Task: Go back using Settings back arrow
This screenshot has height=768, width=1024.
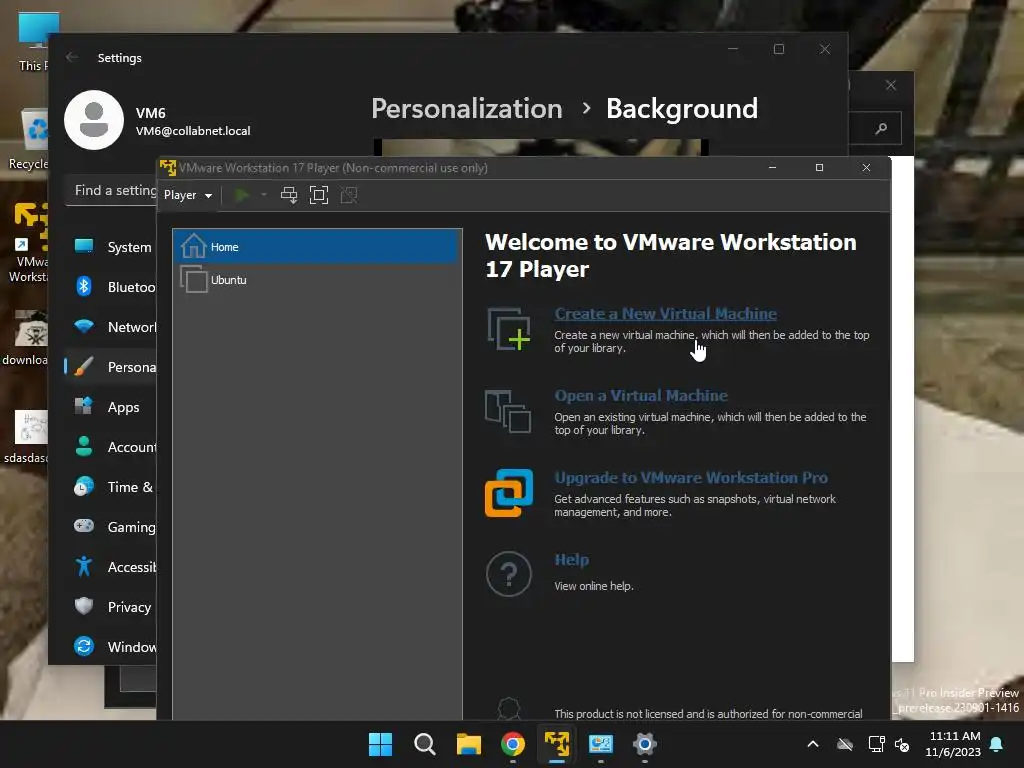Action: pos(72,57)
